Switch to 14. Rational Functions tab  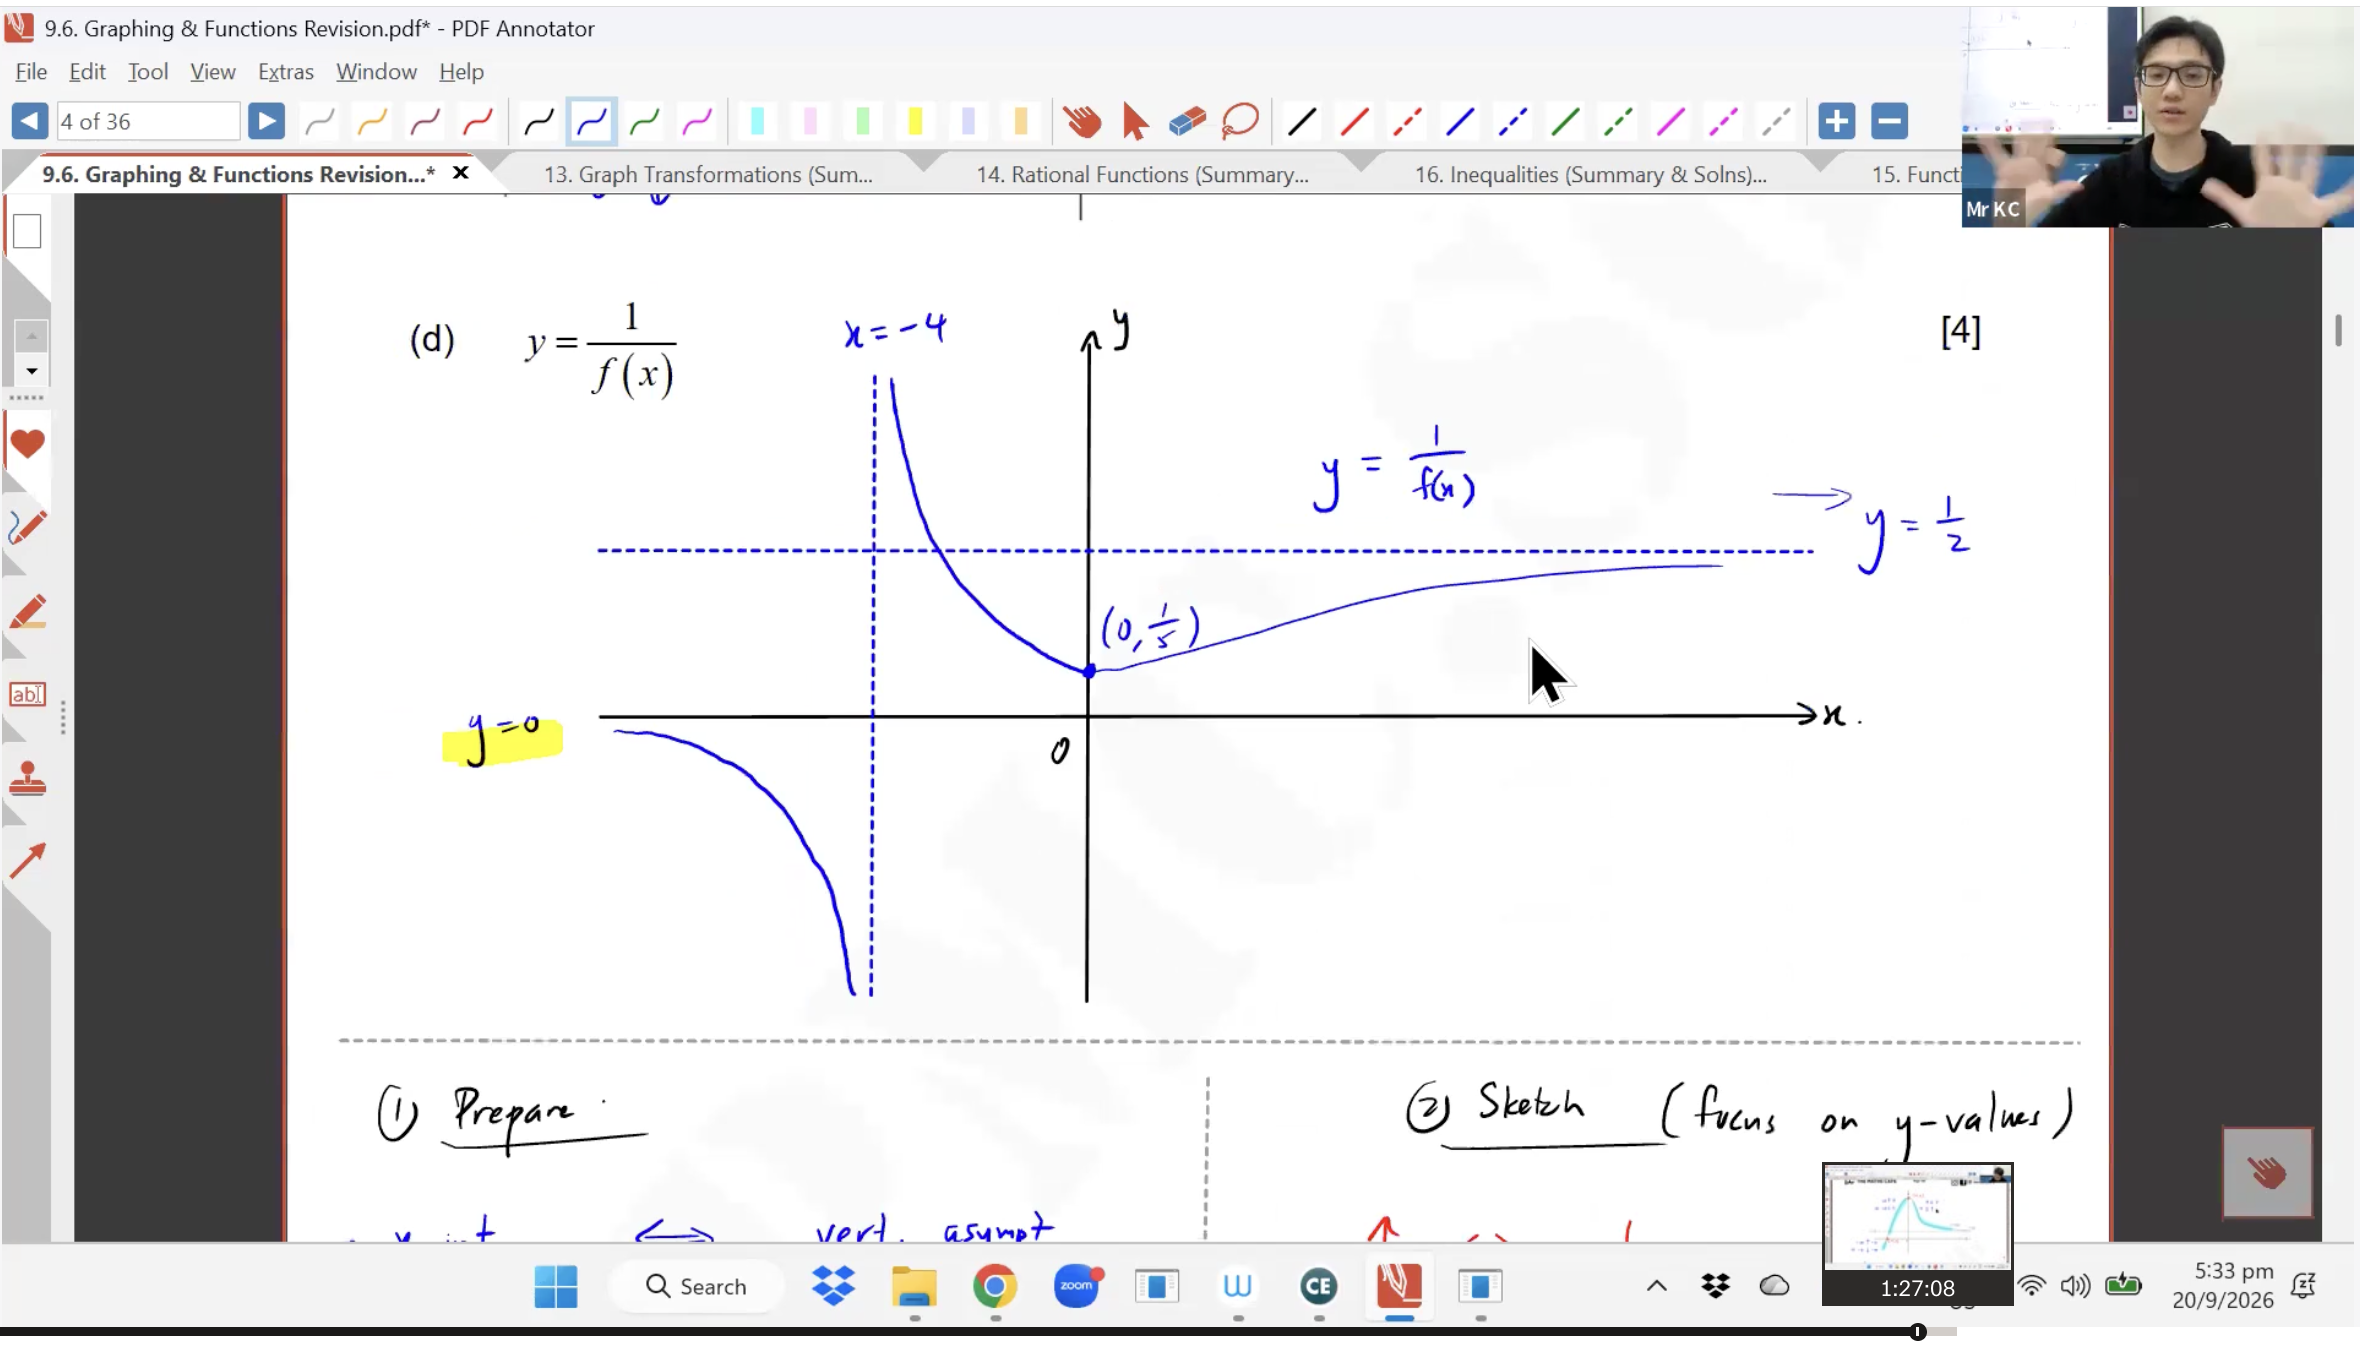[x=1142, y=174]
